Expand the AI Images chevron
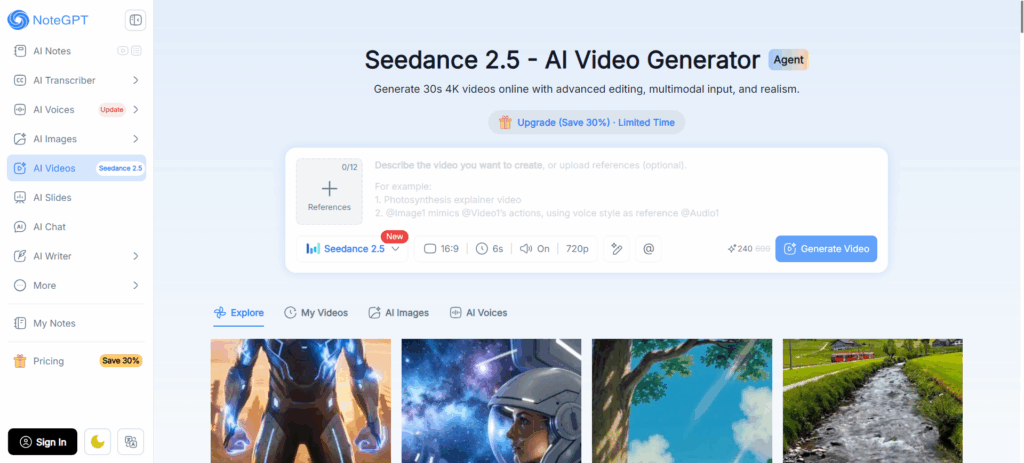1024x463 pixels. point(136,139)
